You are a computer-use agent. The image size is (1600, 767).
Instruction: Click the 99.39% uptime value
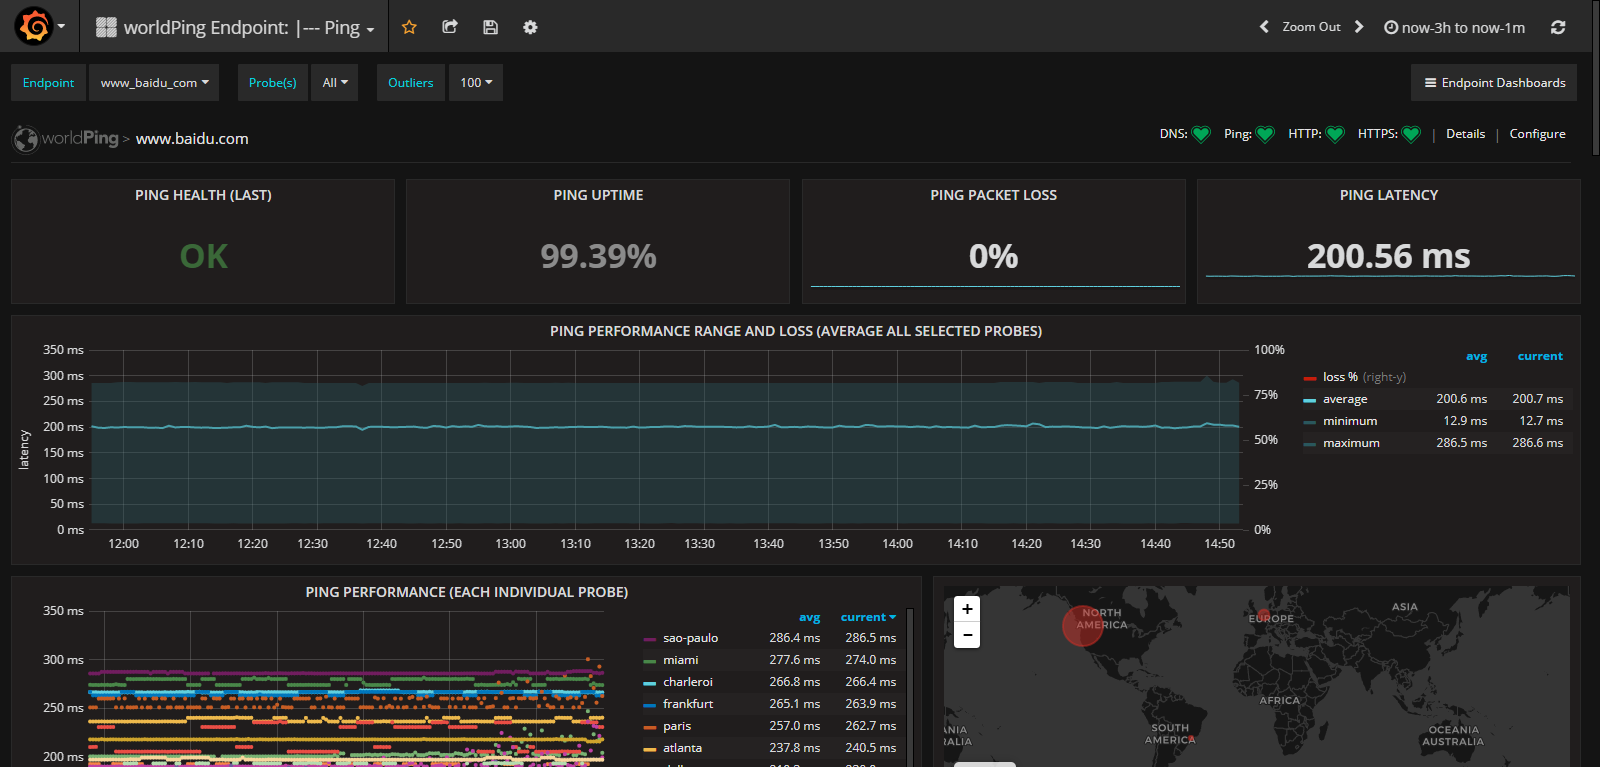point(598,257)
